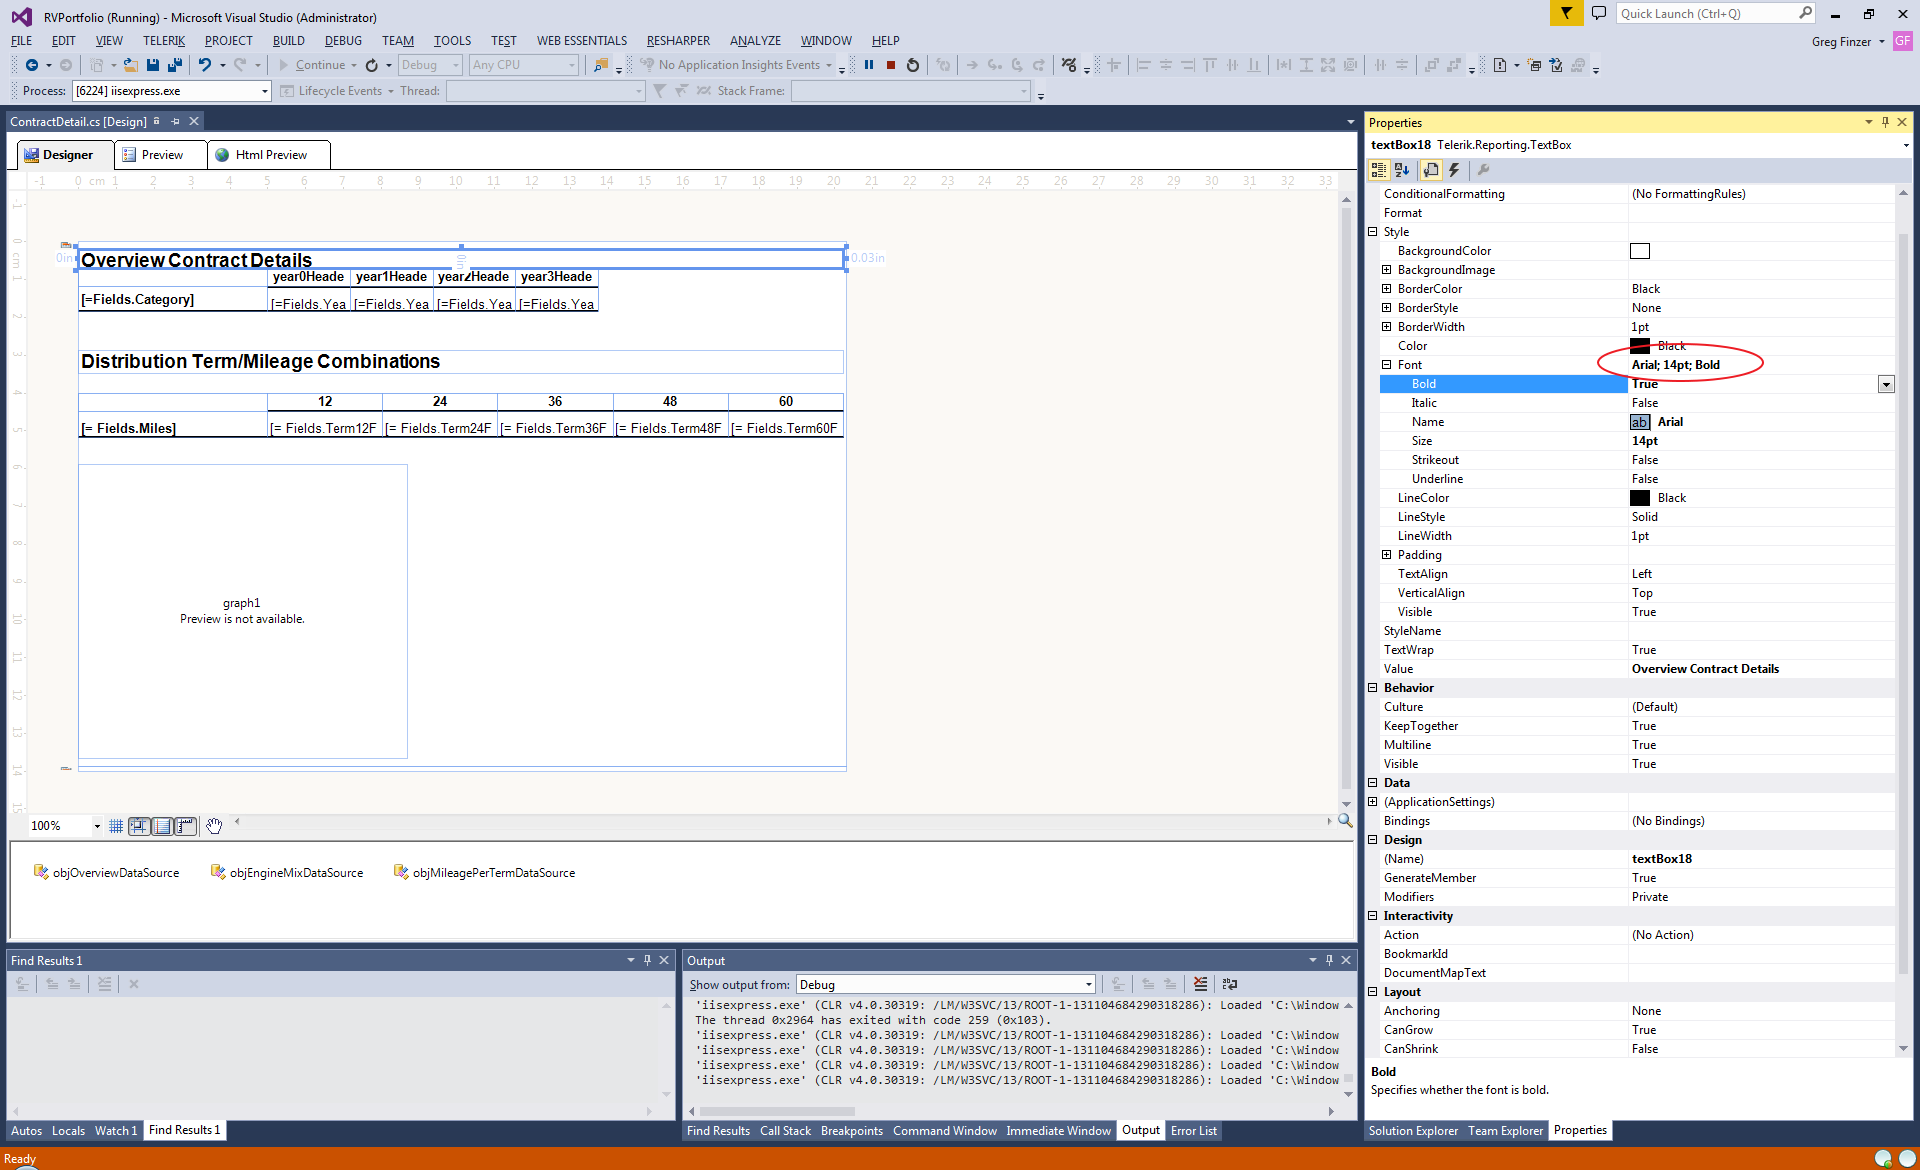
Task: Click the Save All toolbar icon
Action: (x=175, y=65)
